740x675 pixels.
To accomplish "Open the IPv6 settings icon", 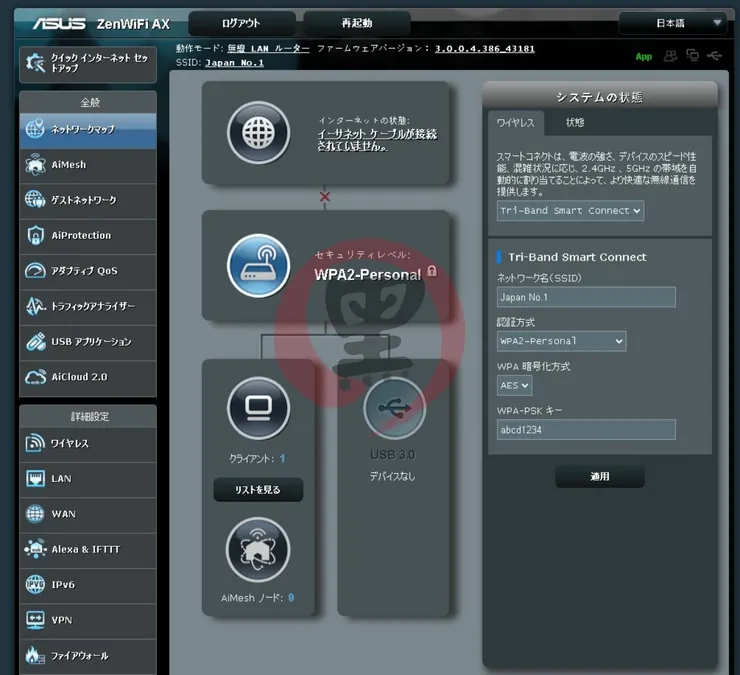I will click(35, 584).
